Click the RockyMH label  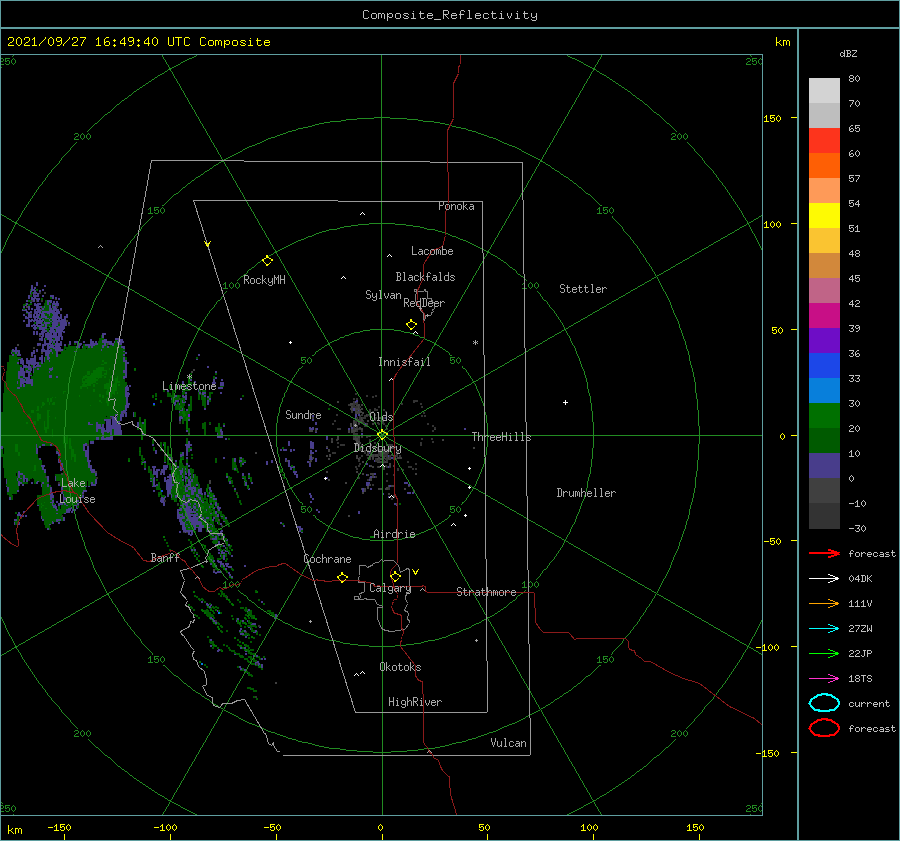click(x=264, y=280)
